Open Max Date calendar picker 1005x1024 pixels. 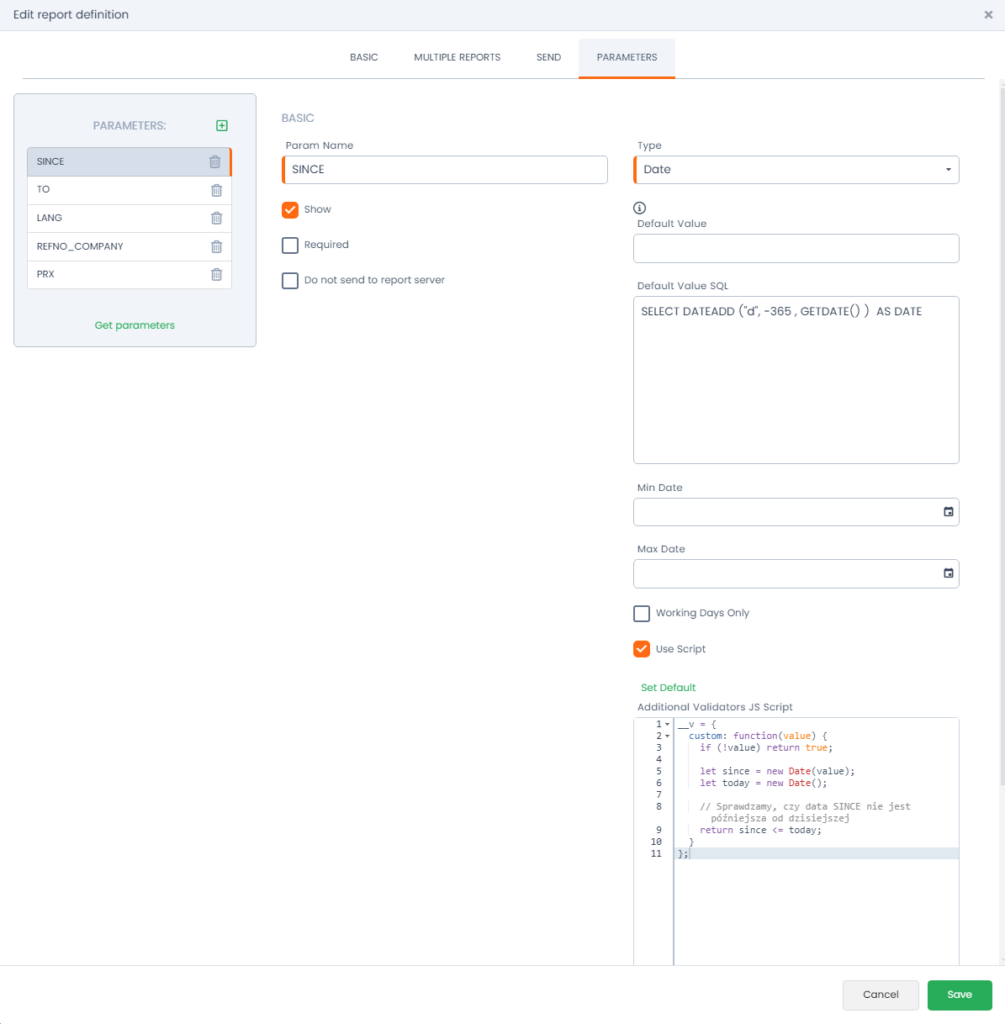pyautogui.click(x=948, y=574)
